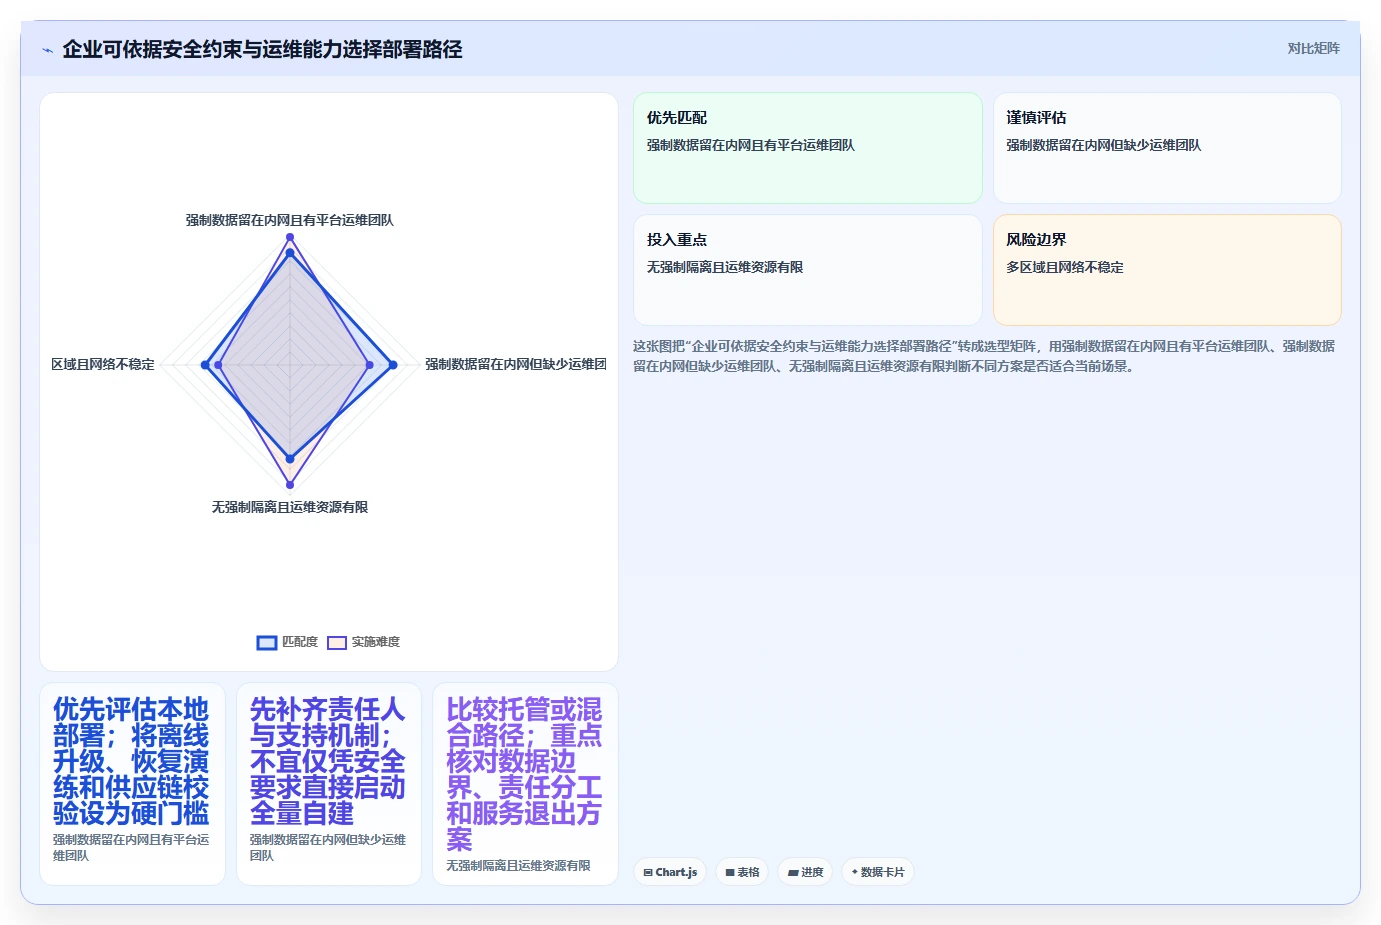Click the leftmost blue radar data point
The height and width of the screenshot is (925, 1381).
tap(206, 365)
